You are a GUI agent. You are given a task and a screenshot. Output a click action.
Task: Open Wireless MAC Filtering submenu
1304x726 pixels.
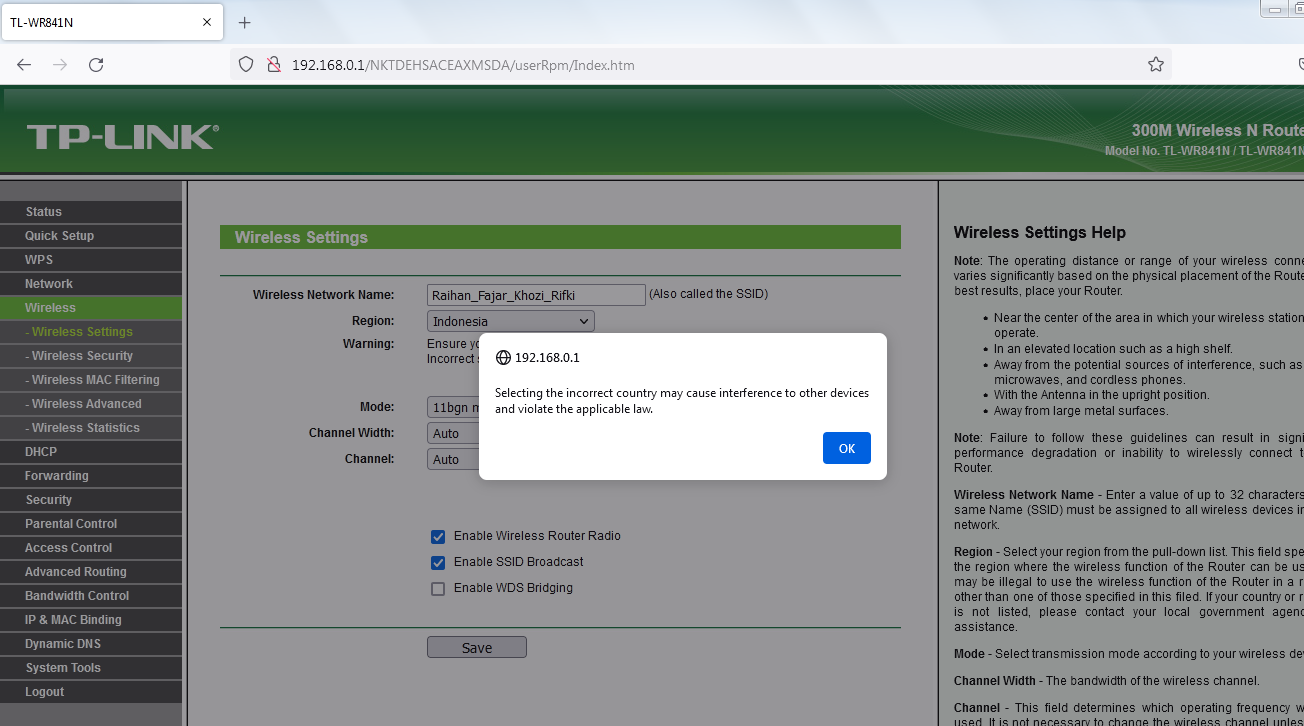pos(91,380)
